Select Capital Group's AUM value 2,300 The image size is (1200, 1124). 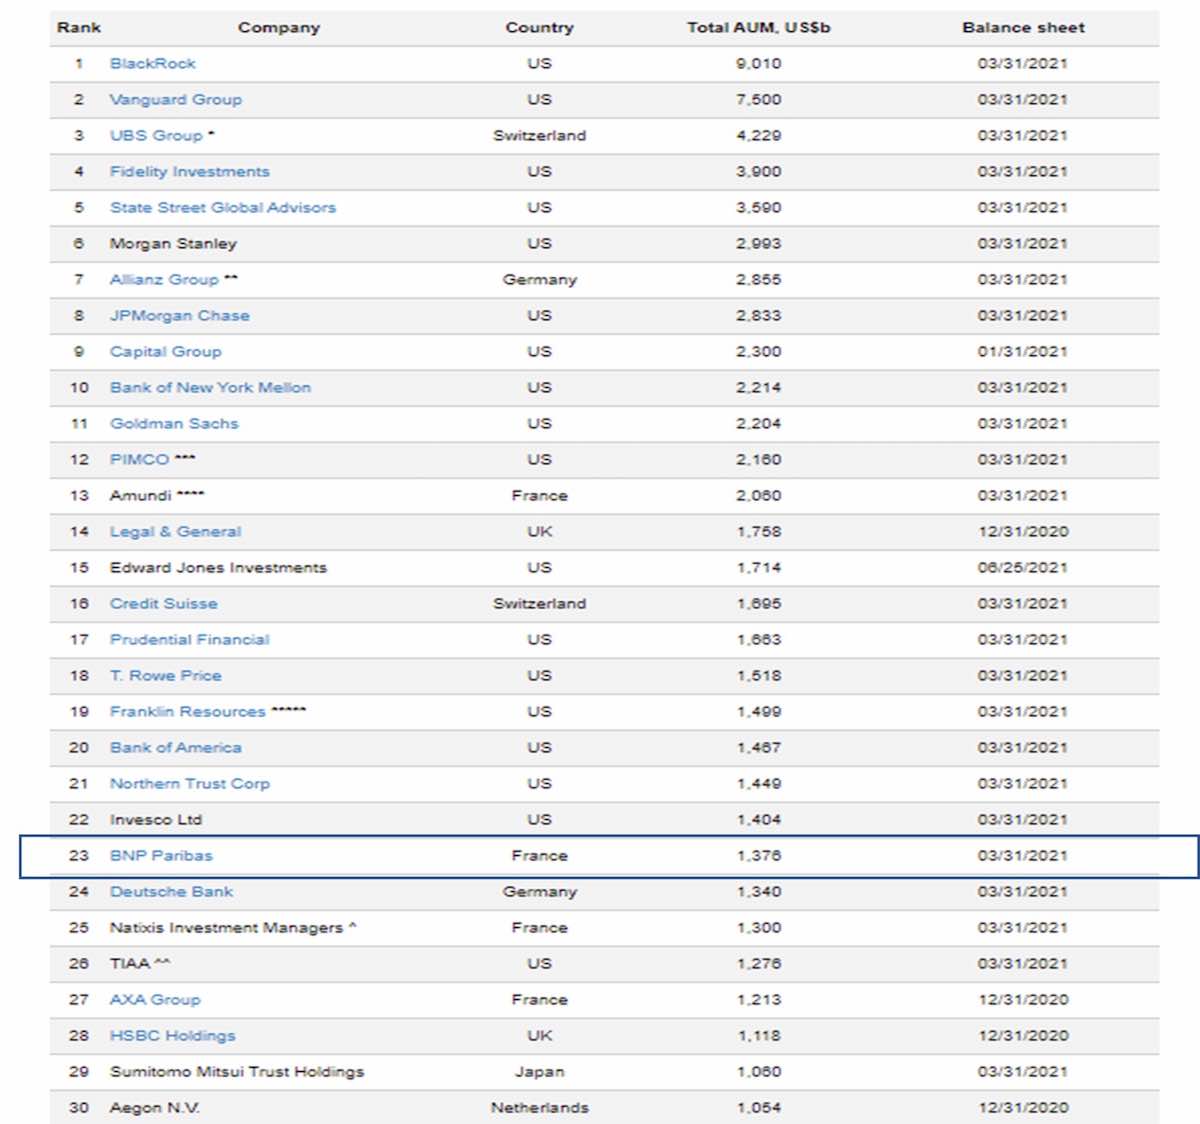pos(759,351)
